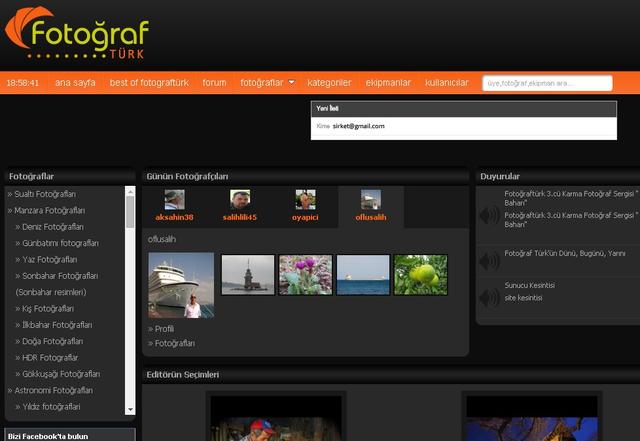Open the kullanıcılar menu item
The height and width of the screenshot is (441, 640).
[x=447, y=83]
